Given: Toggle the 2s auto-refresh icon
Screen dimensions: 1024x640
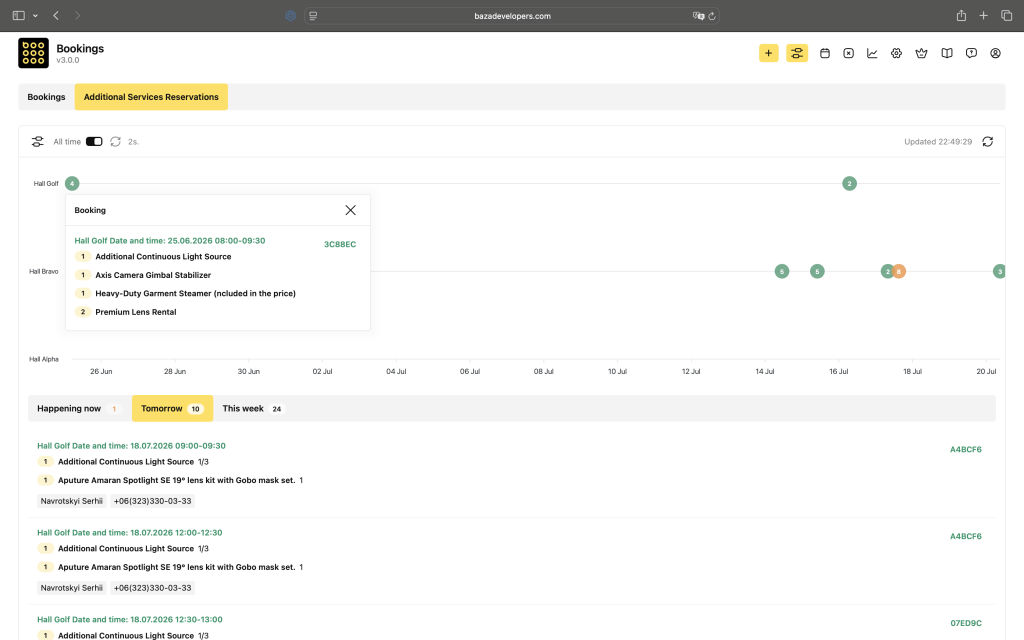Looking at the screenshot, I should 116,142.
